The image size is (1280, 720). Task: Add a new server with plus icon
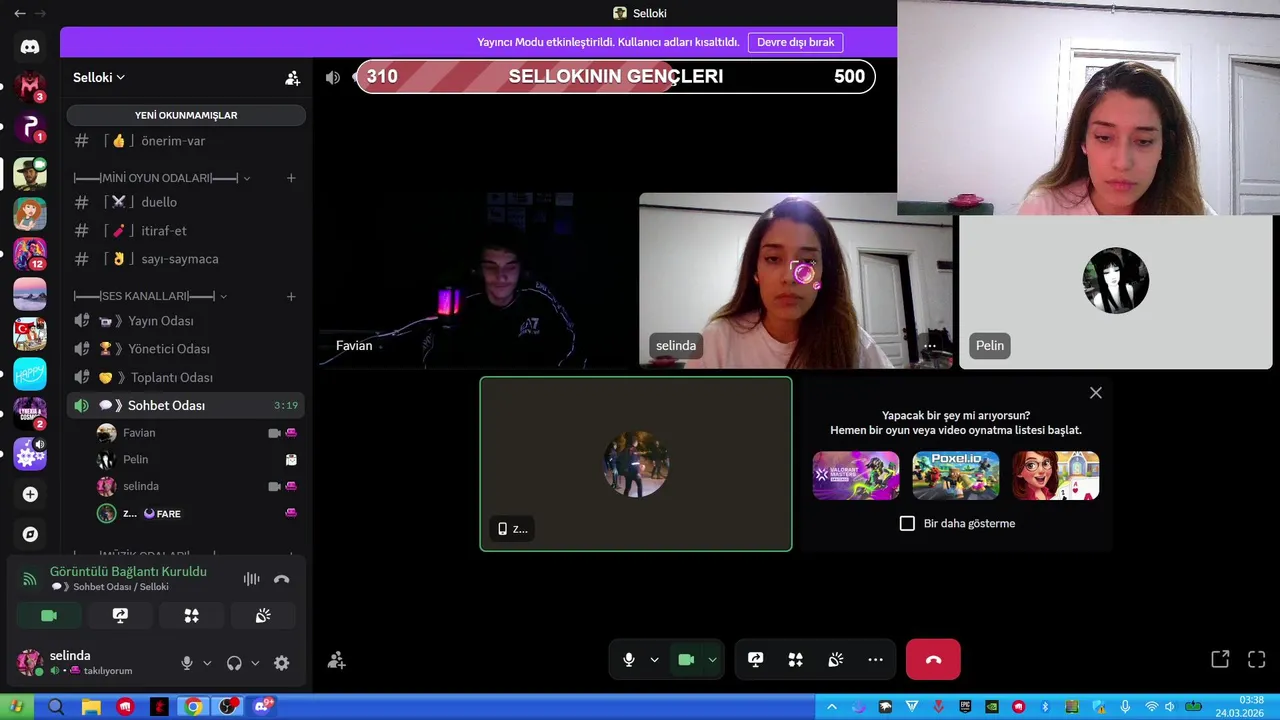30,494
